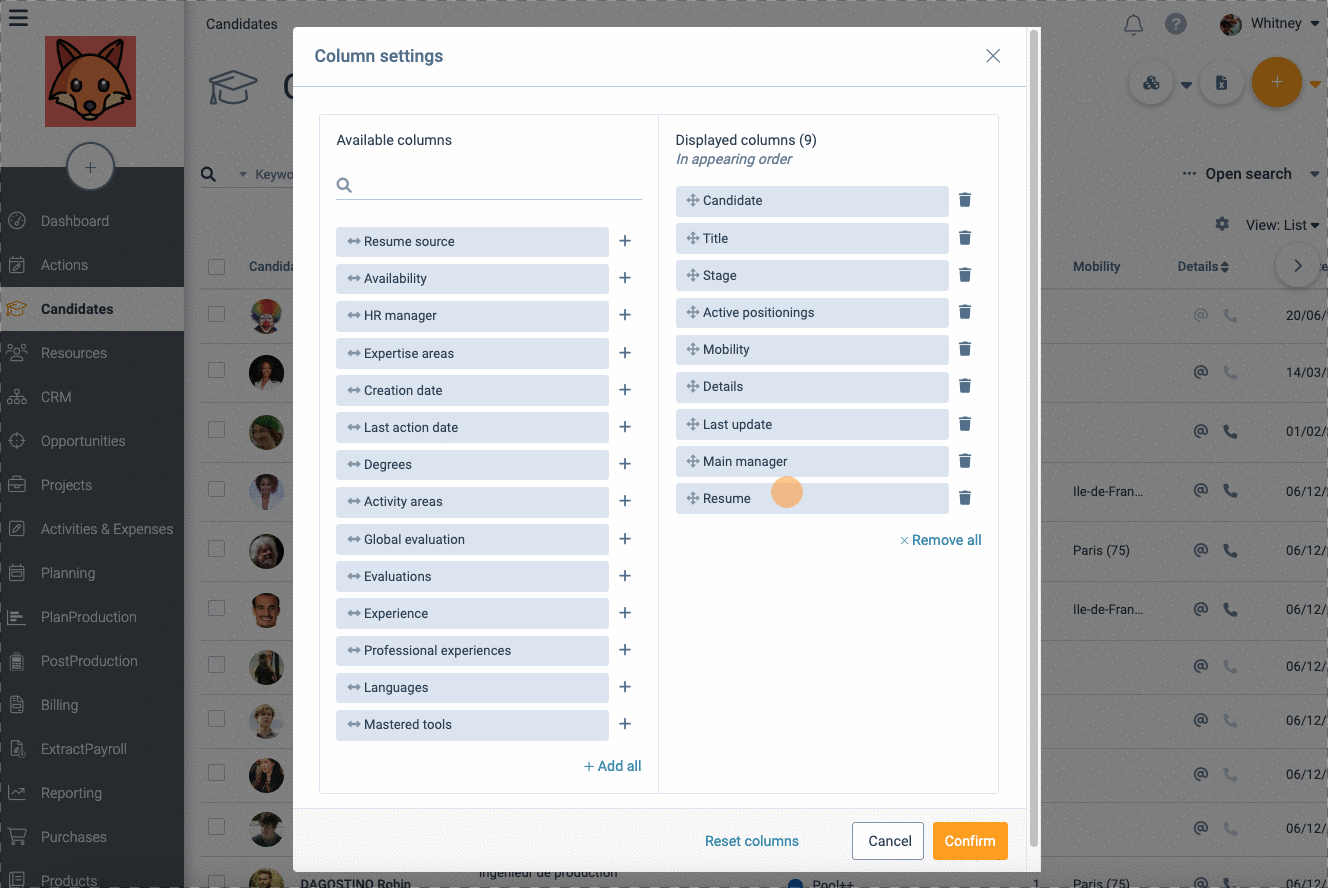Add the Languages column via plus icon
This screenshot has height=888, width=1328.
click(625, 687)
